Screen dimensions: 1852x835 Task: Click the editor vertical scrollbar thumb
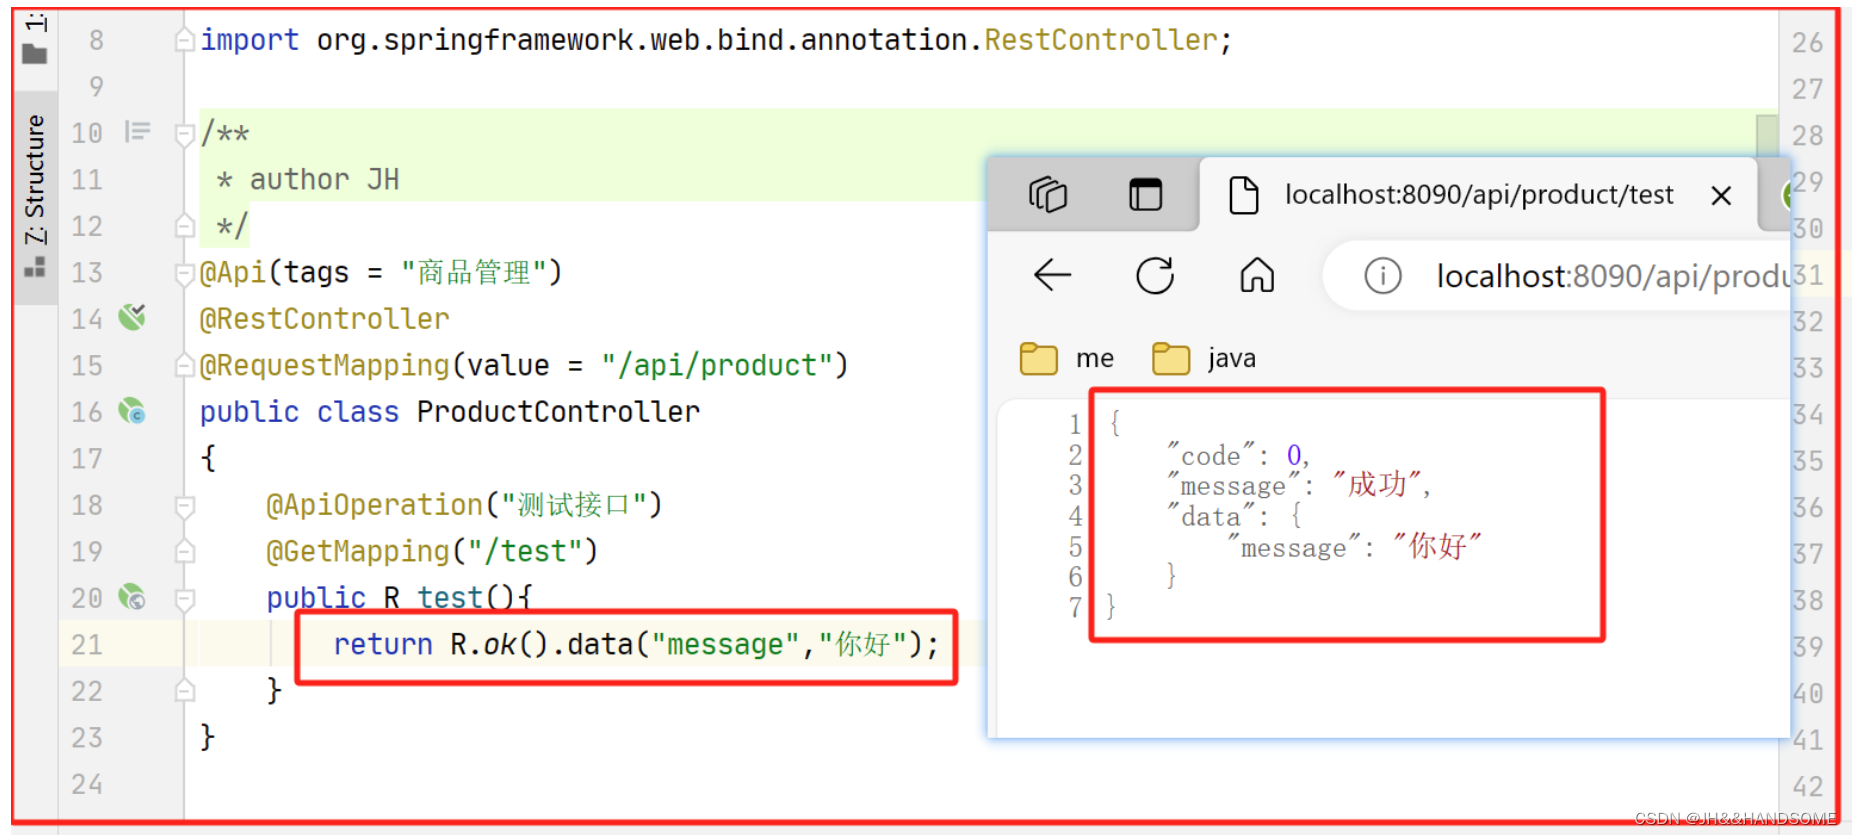click(1767, 134)
